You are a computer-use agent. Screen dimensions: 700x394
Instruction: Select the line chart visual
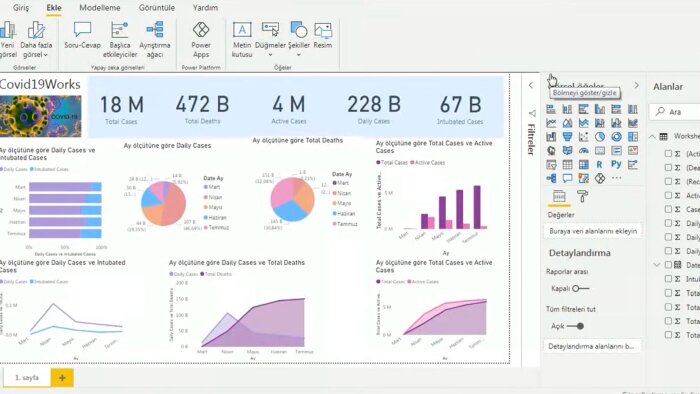click(x=551, y=123)
